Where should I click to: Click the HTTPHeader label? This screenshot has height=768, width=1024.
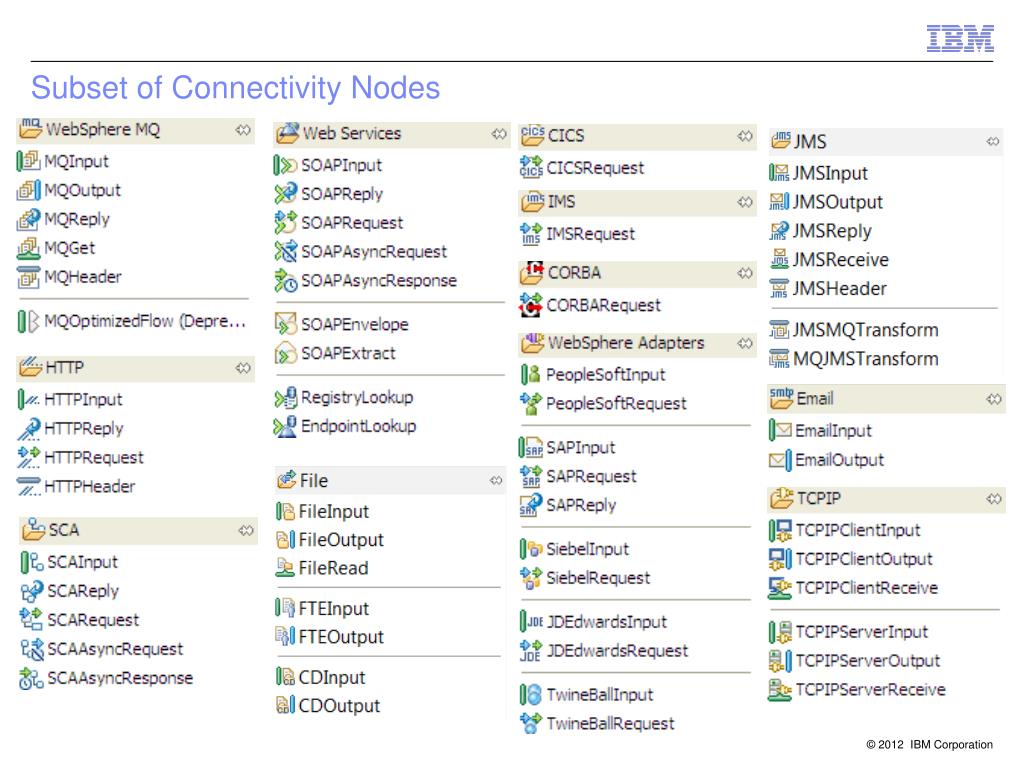(89, 487)
